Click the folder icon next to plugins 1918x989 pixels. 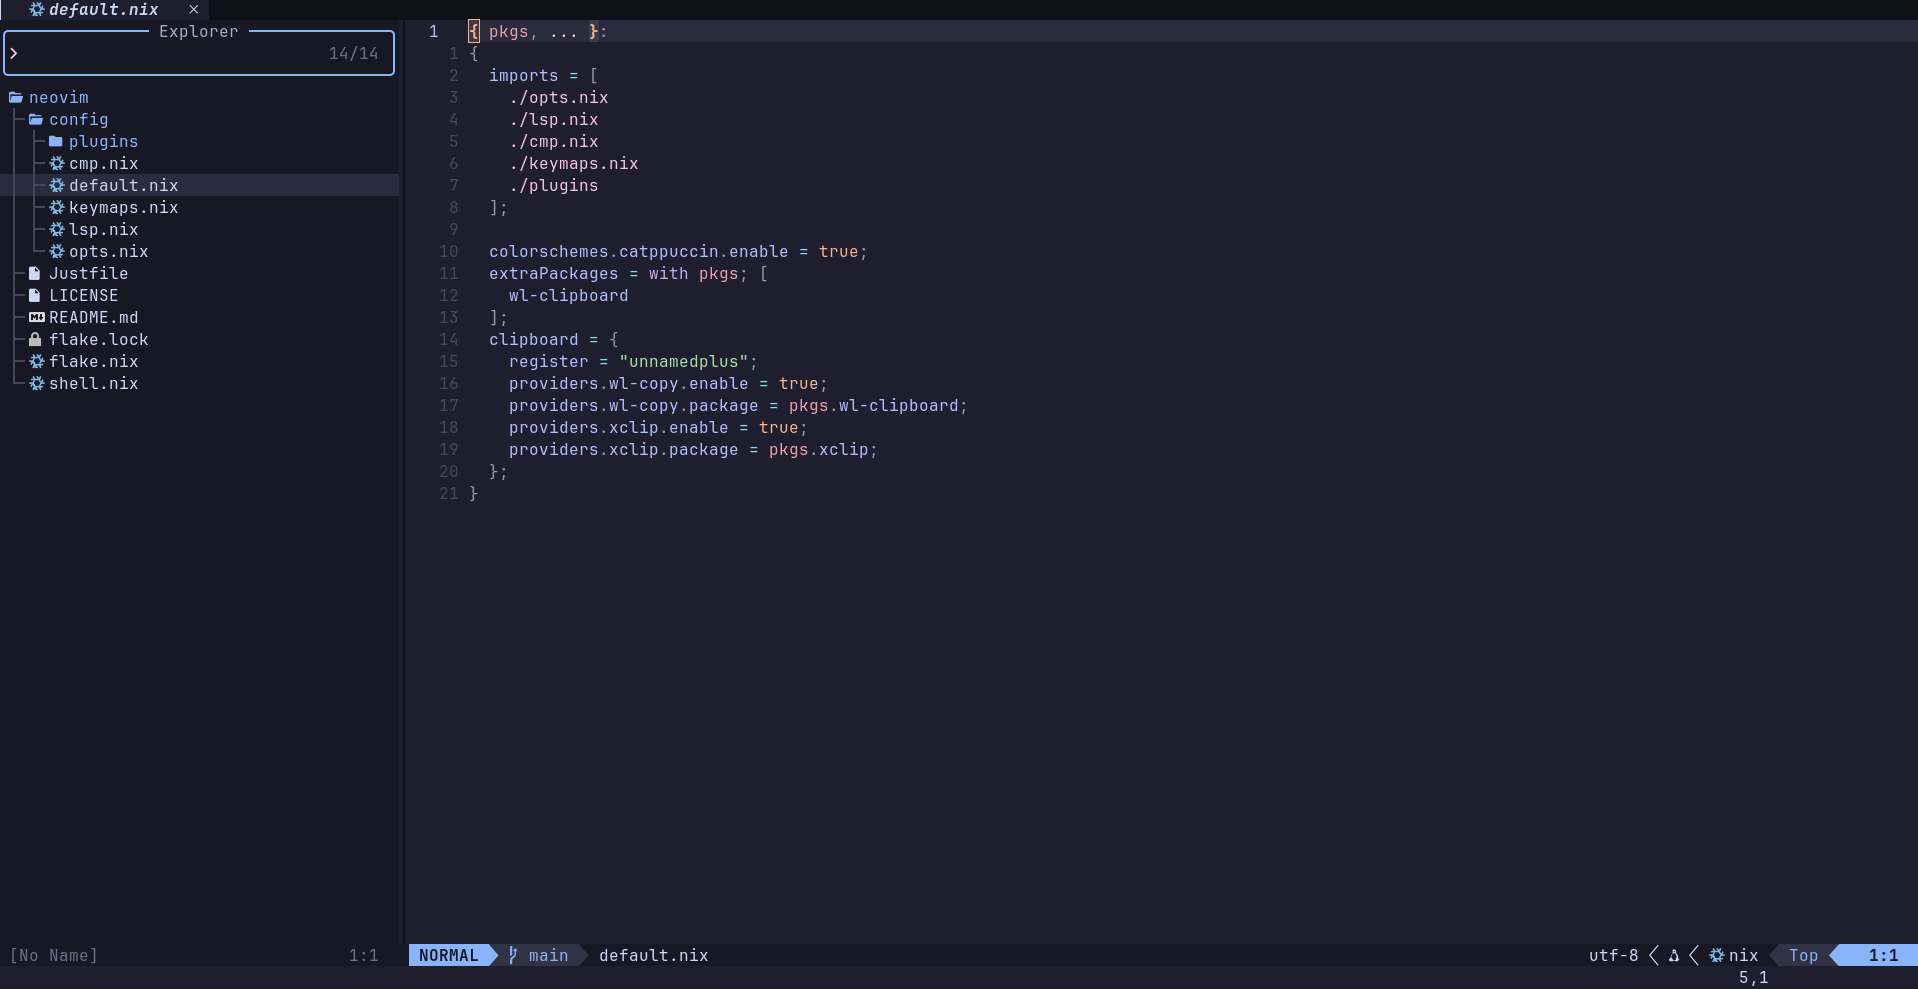tap(56, 141)
